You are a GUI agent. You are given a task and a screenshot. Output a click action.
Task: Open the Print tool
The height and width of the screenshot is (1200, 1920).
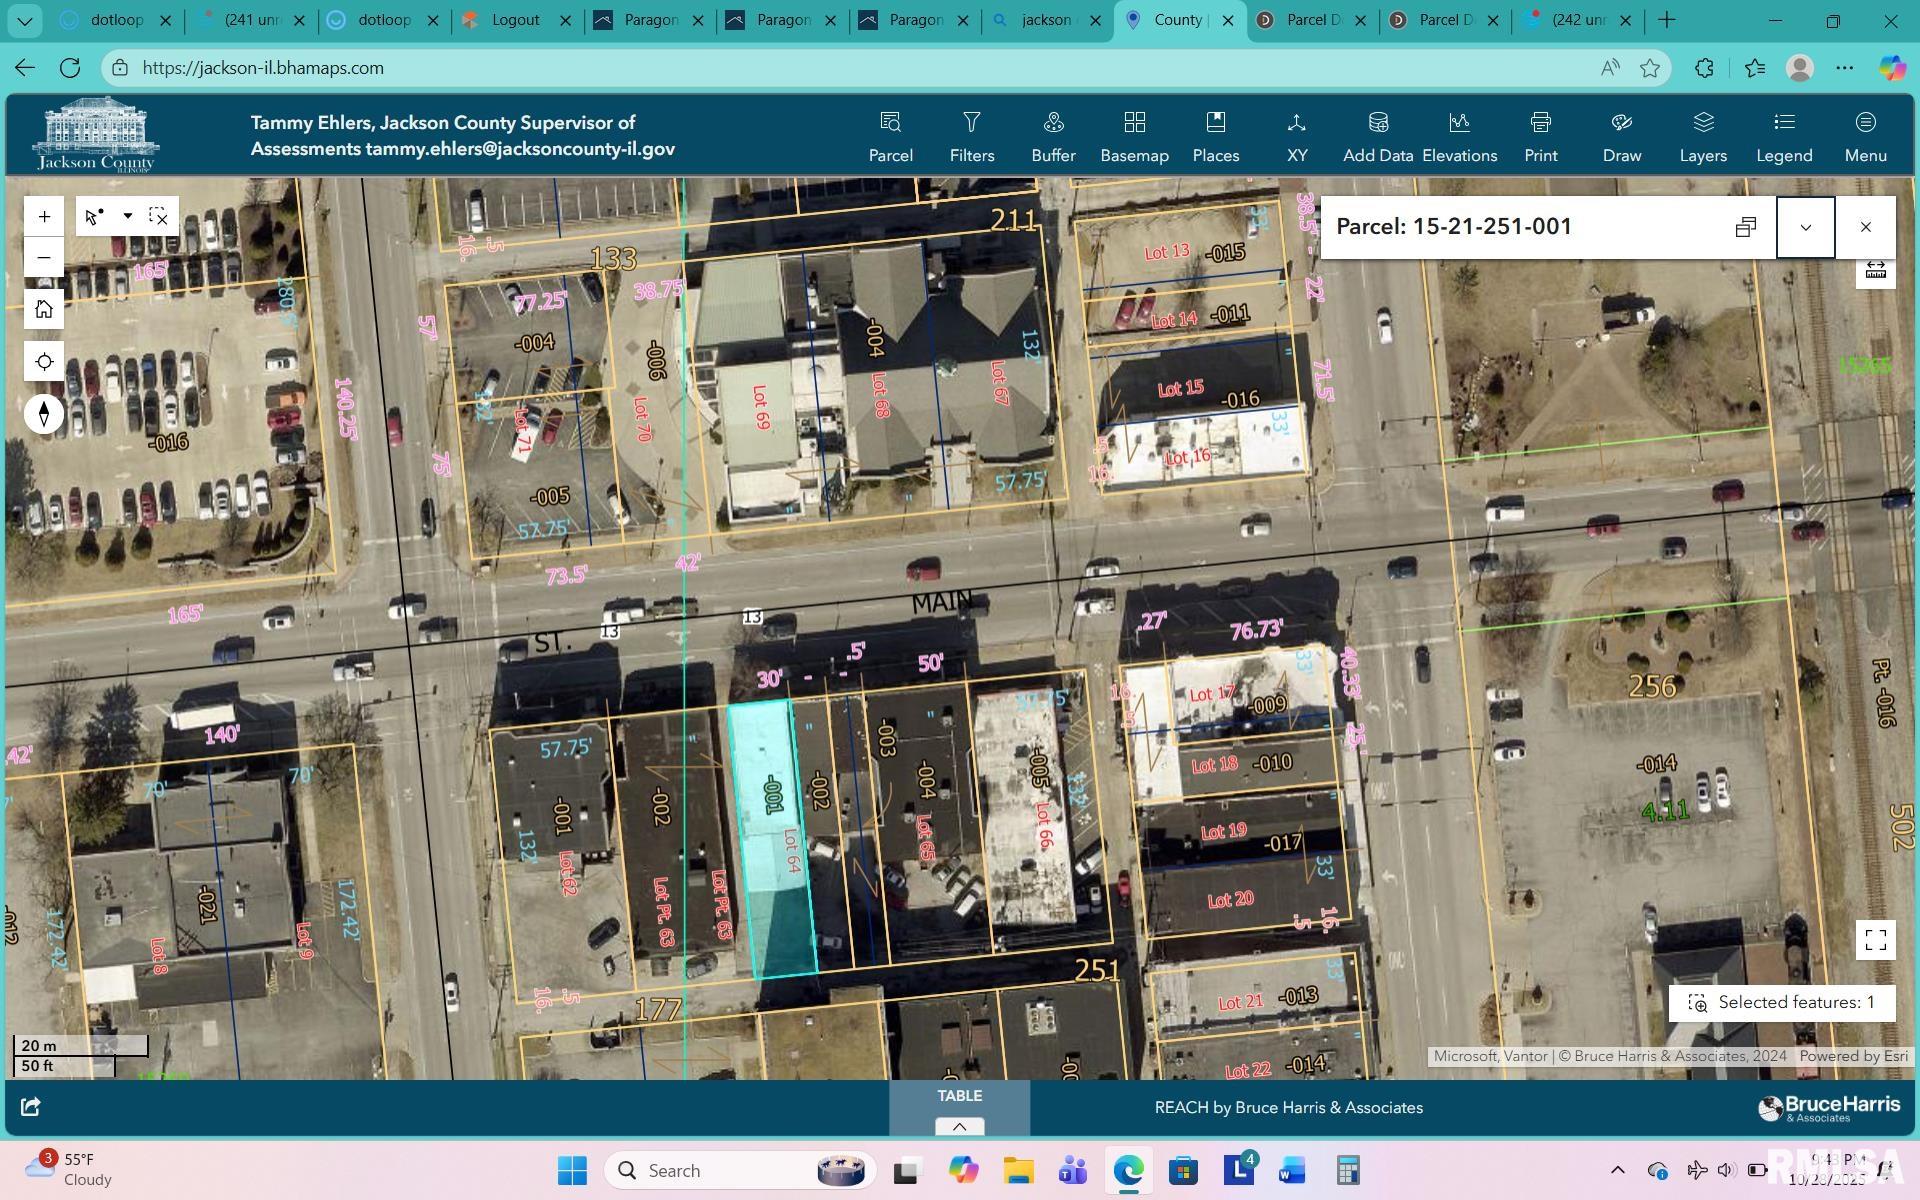1540,135
